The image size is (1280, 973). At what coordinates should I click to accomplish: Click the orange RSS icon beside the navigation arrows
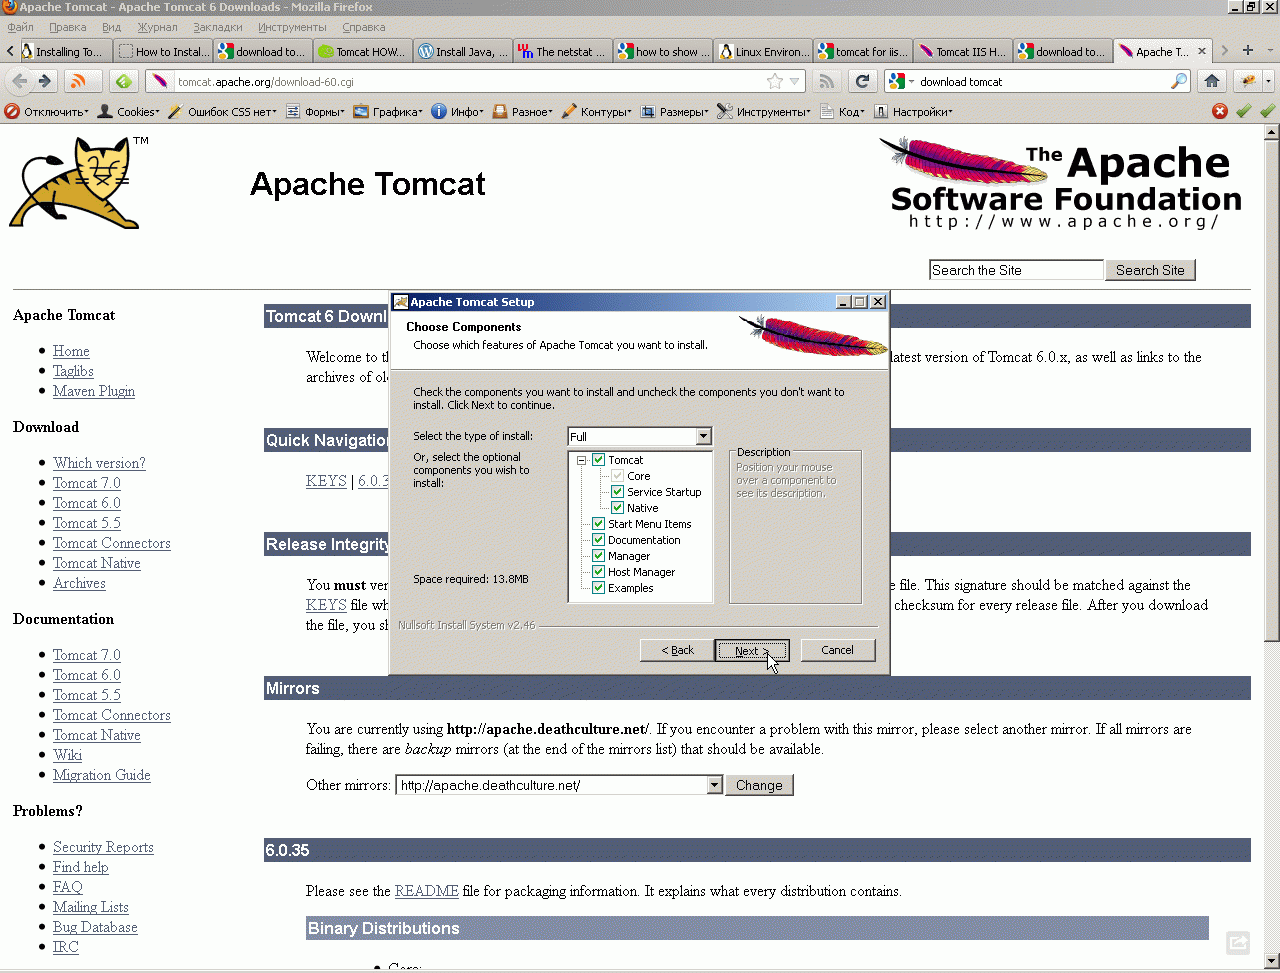(78, 81)
